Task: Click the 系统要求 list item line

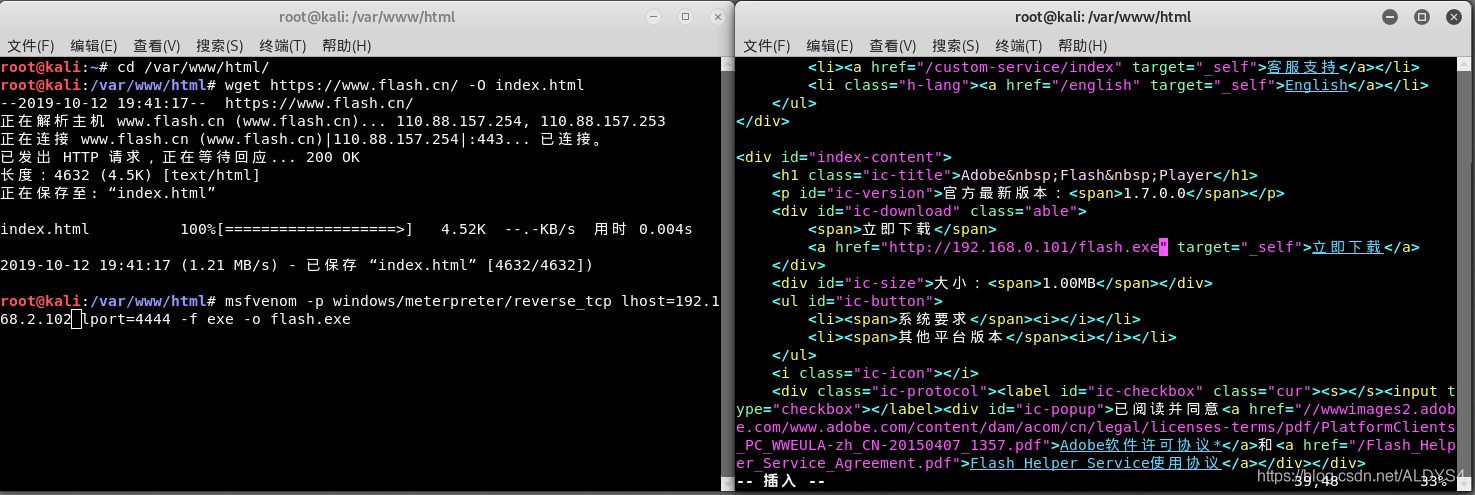Action: pyautogui.click(x=974, y=319)
